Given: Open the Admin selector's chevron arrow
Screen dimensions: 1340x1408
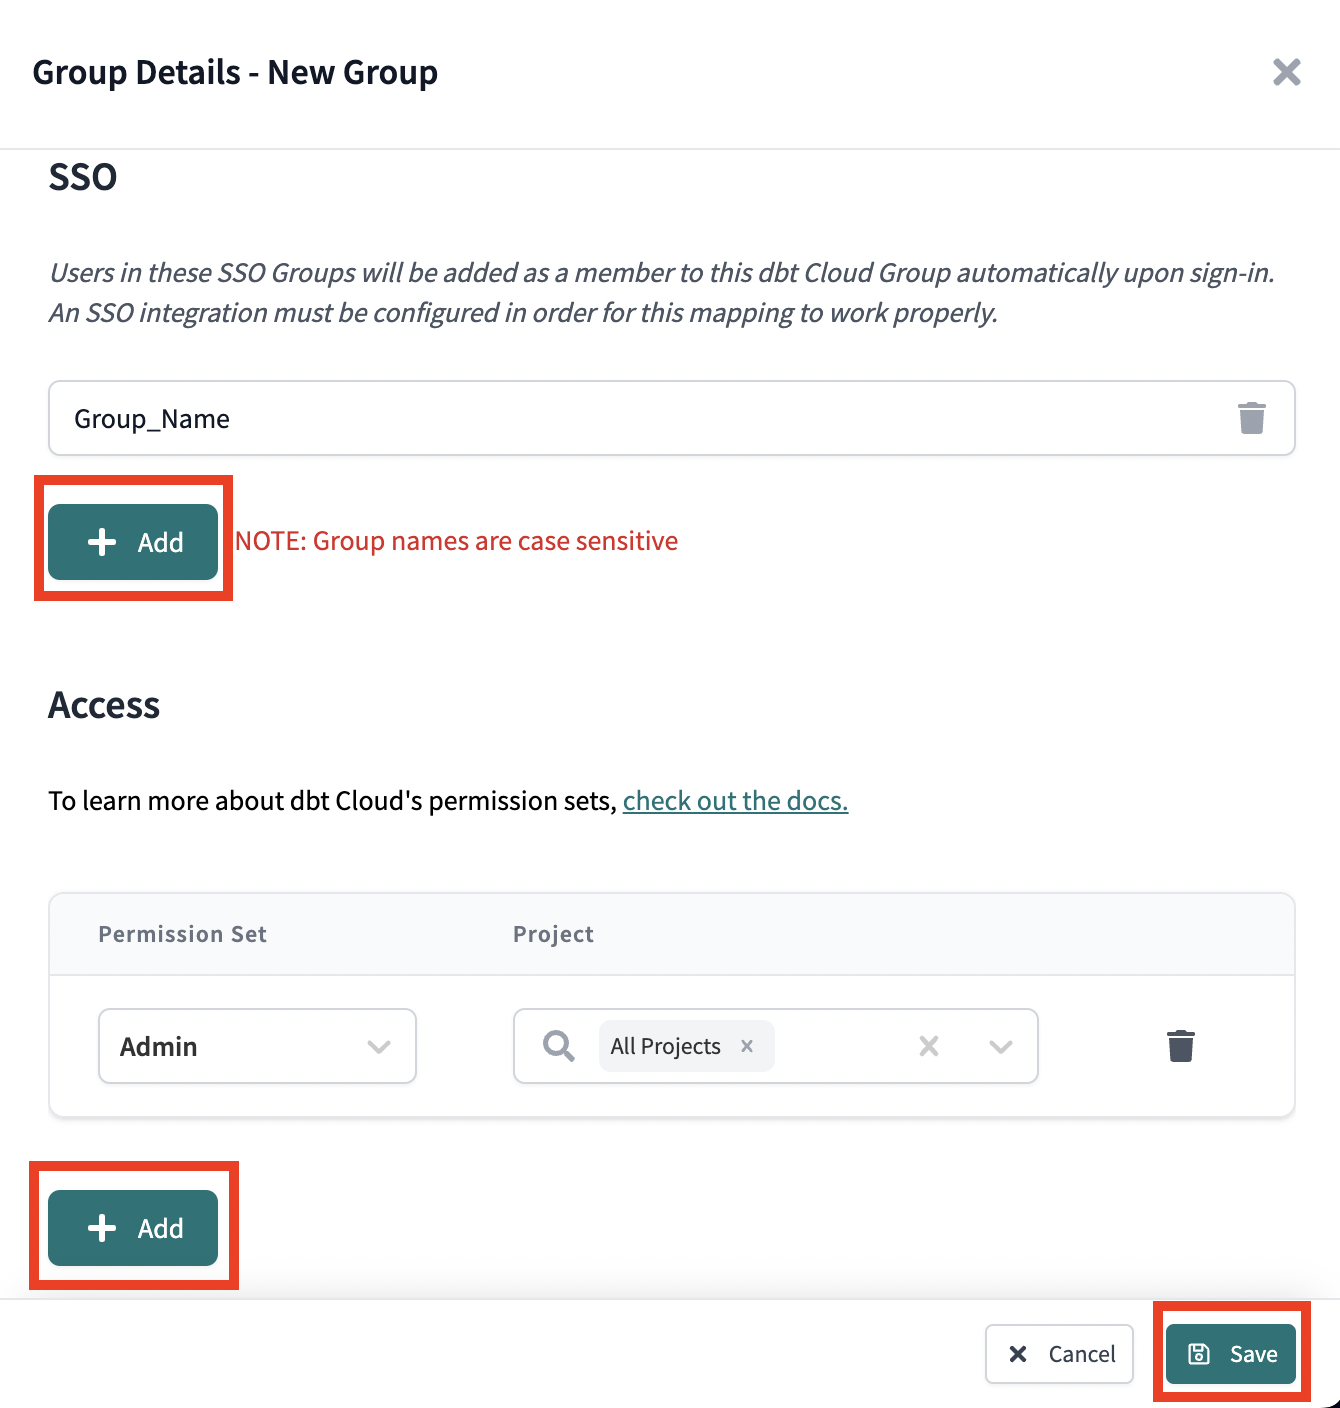Looking at the screenshot, I should [x=378, y=1046].
